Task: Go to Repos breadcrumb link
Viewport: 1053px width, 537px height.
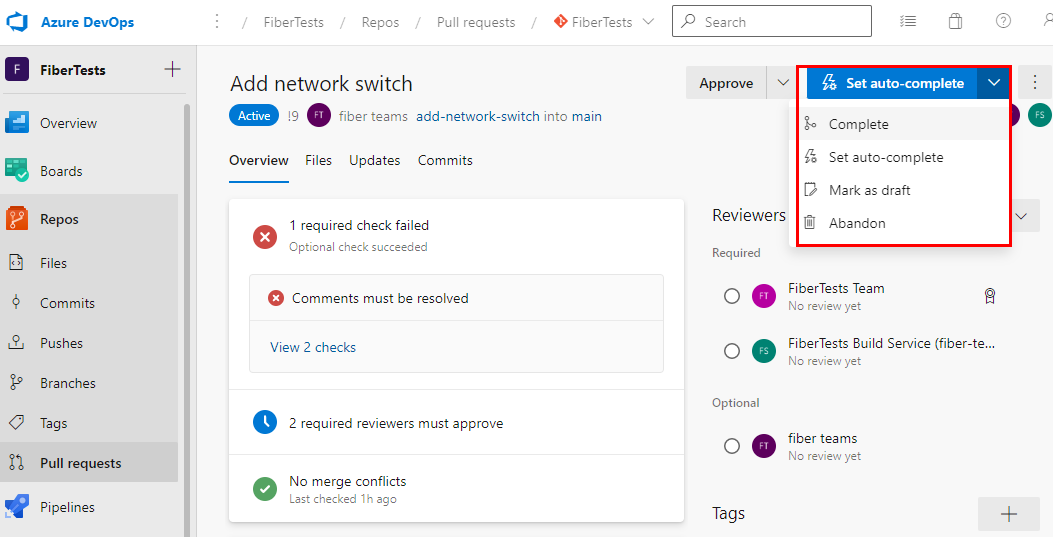Action: pyautogui.click(x=380, y=22)
